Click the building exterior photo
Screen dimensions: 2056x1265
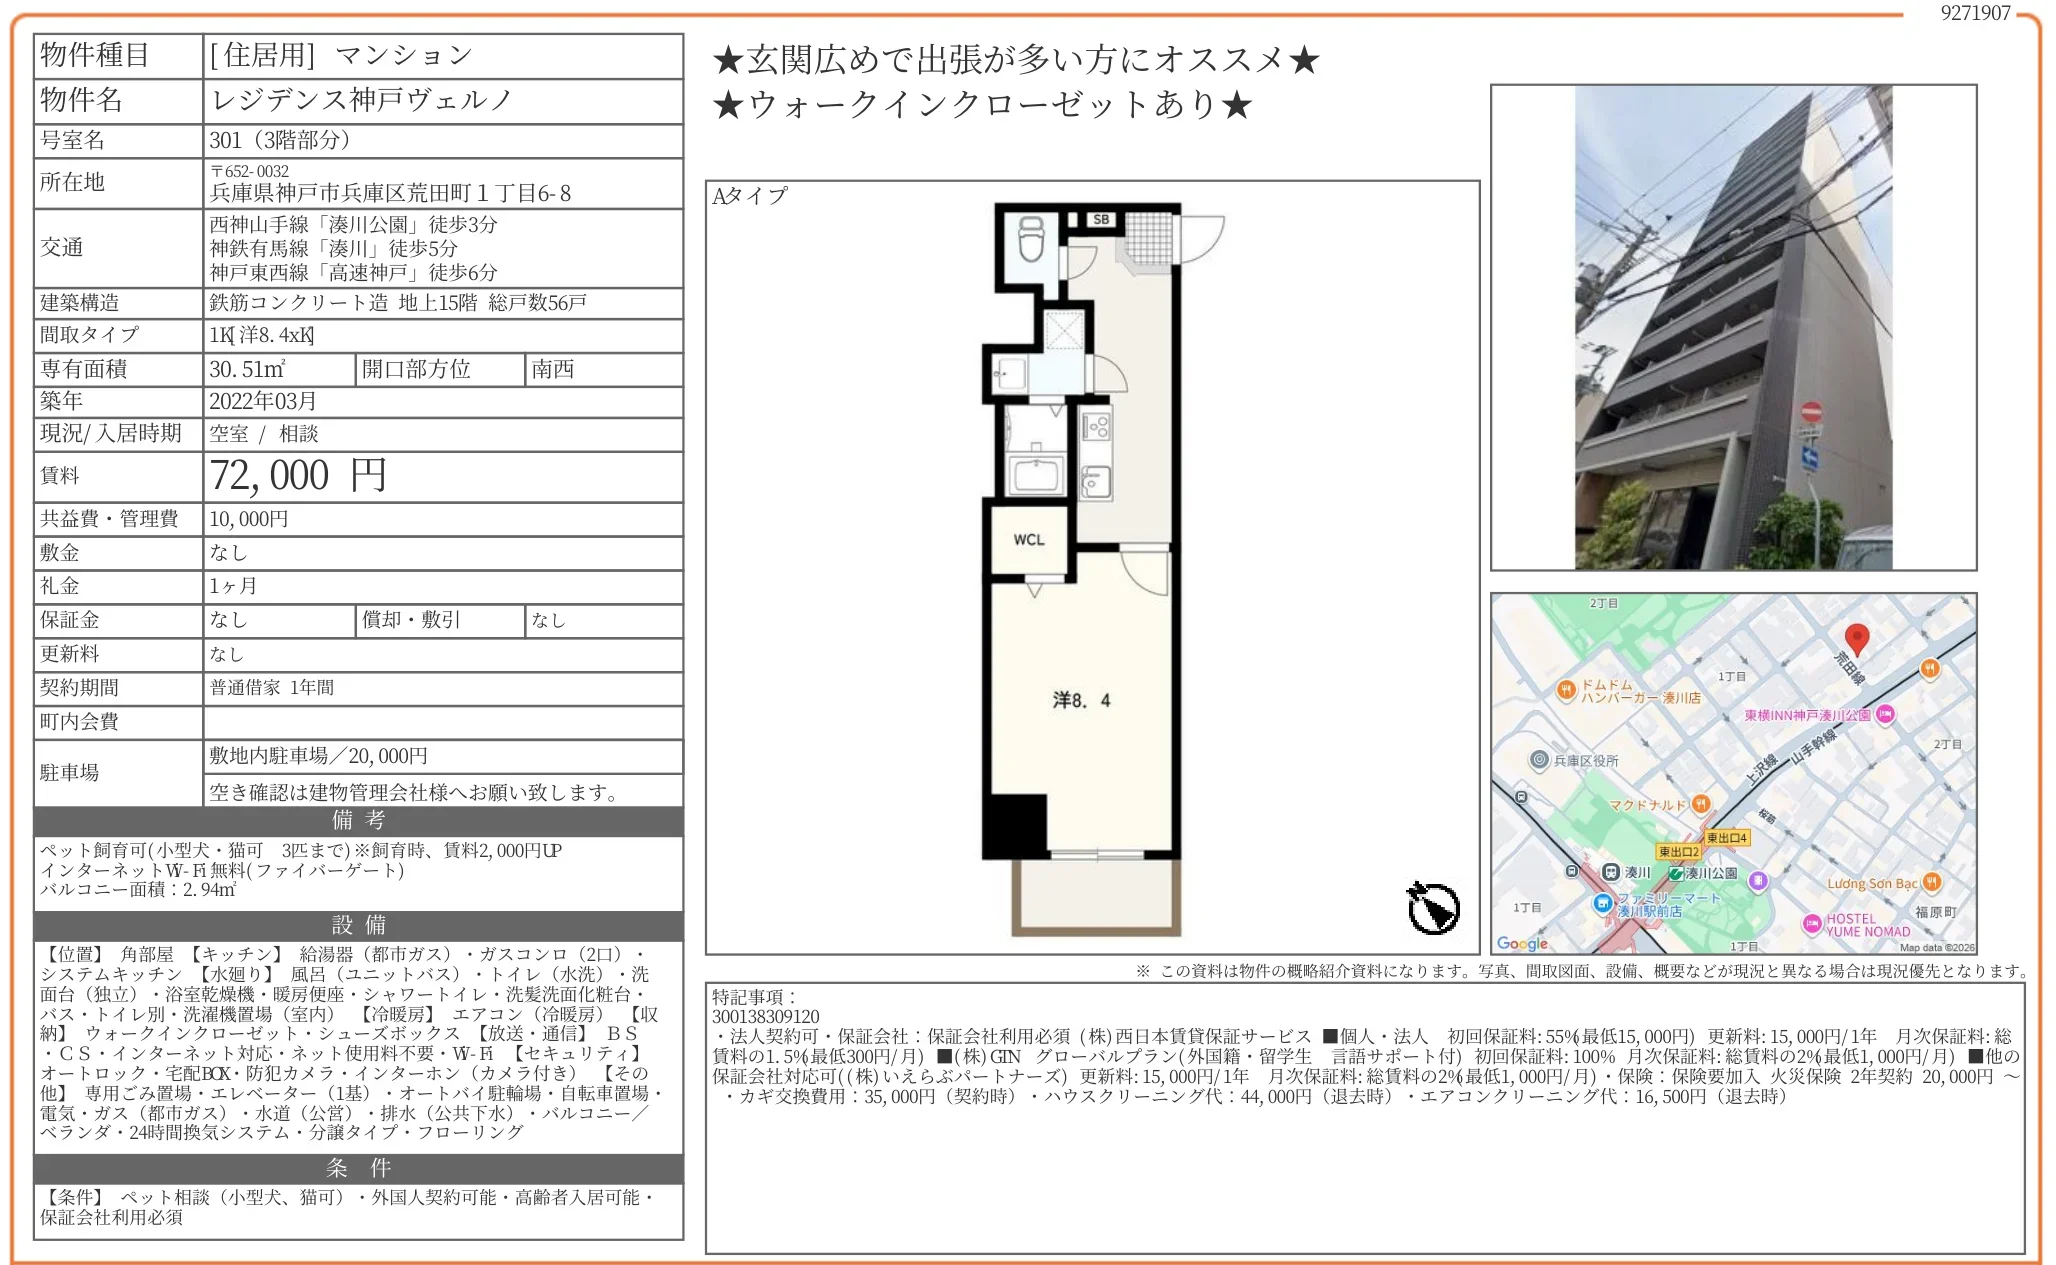point(1733,327)
